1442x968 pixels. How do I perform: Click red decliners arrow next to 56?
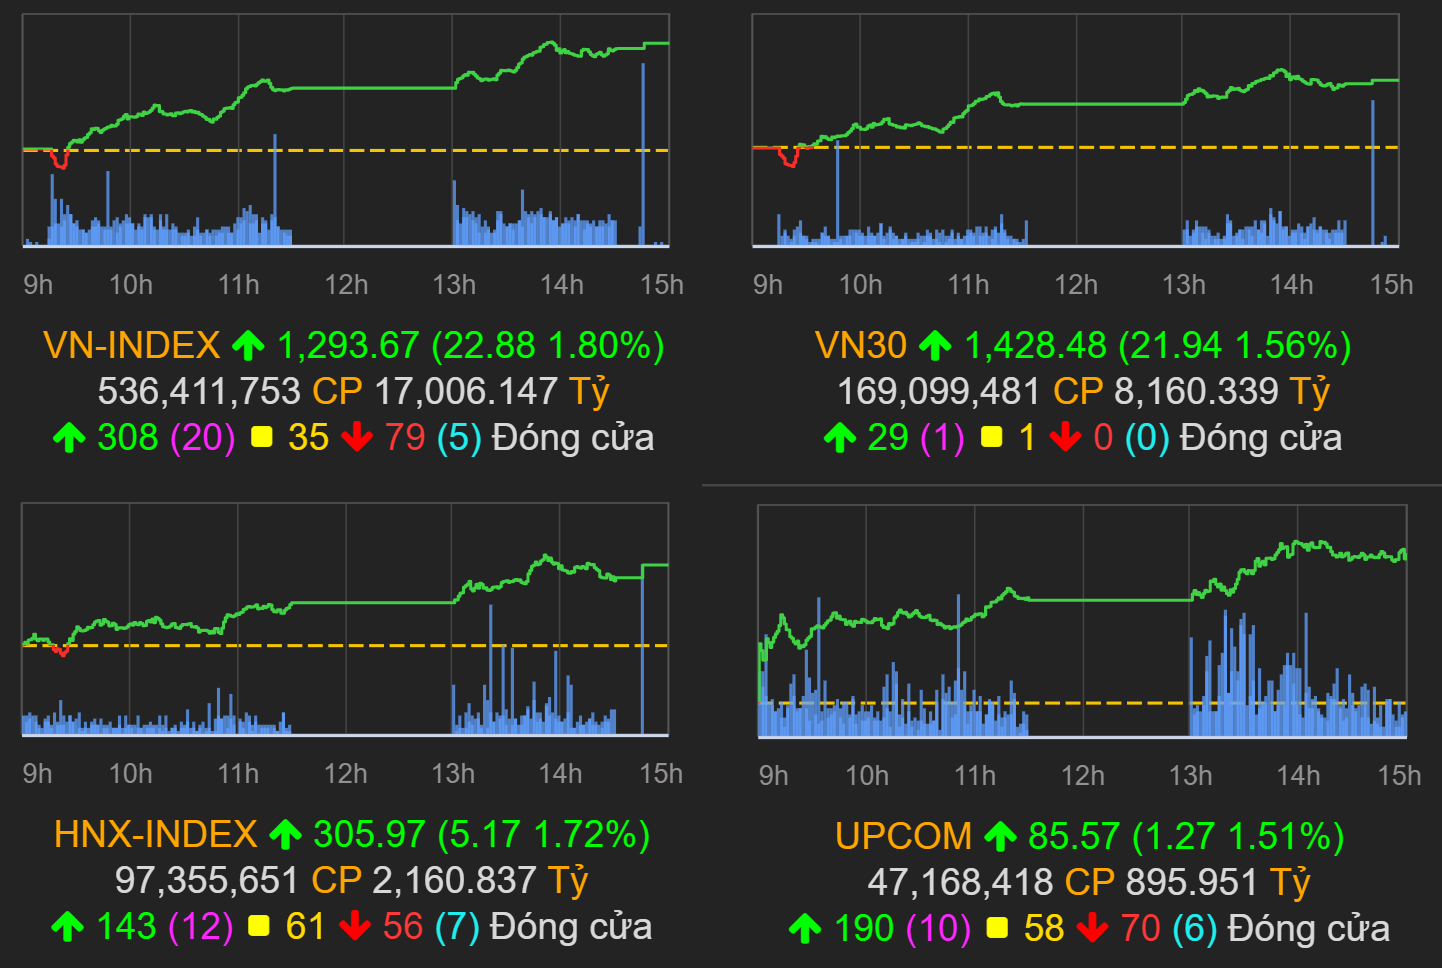coord(355,927)
